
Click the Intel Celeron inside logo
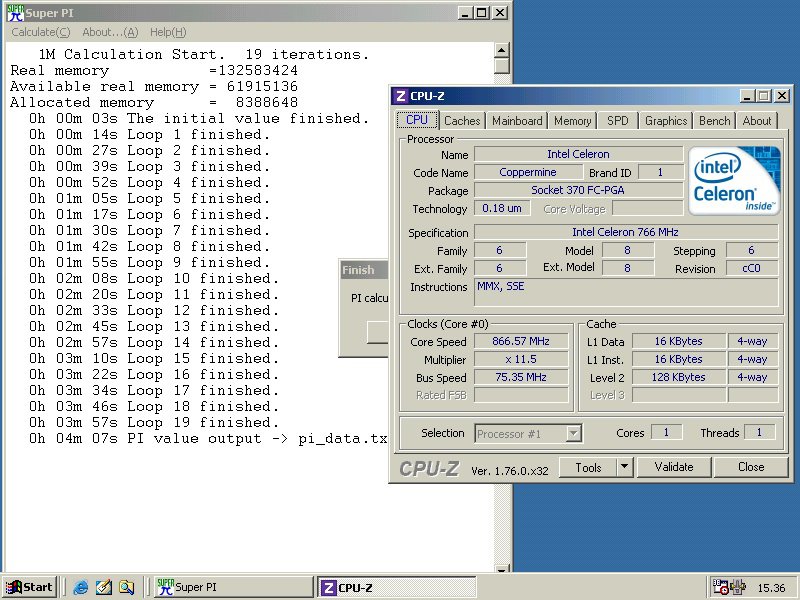click(x=736, y=180)
